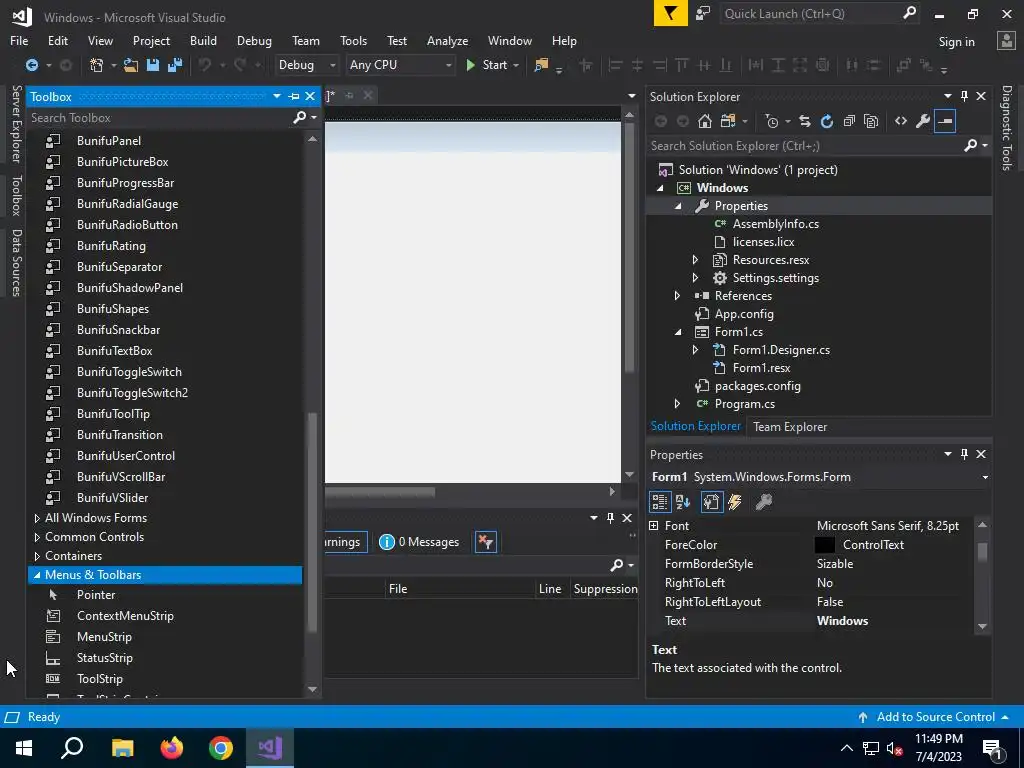Screen dimensions: 1024x768
Task: Open the Any CPU platform dropdown
Action: [x=401, y=65]
